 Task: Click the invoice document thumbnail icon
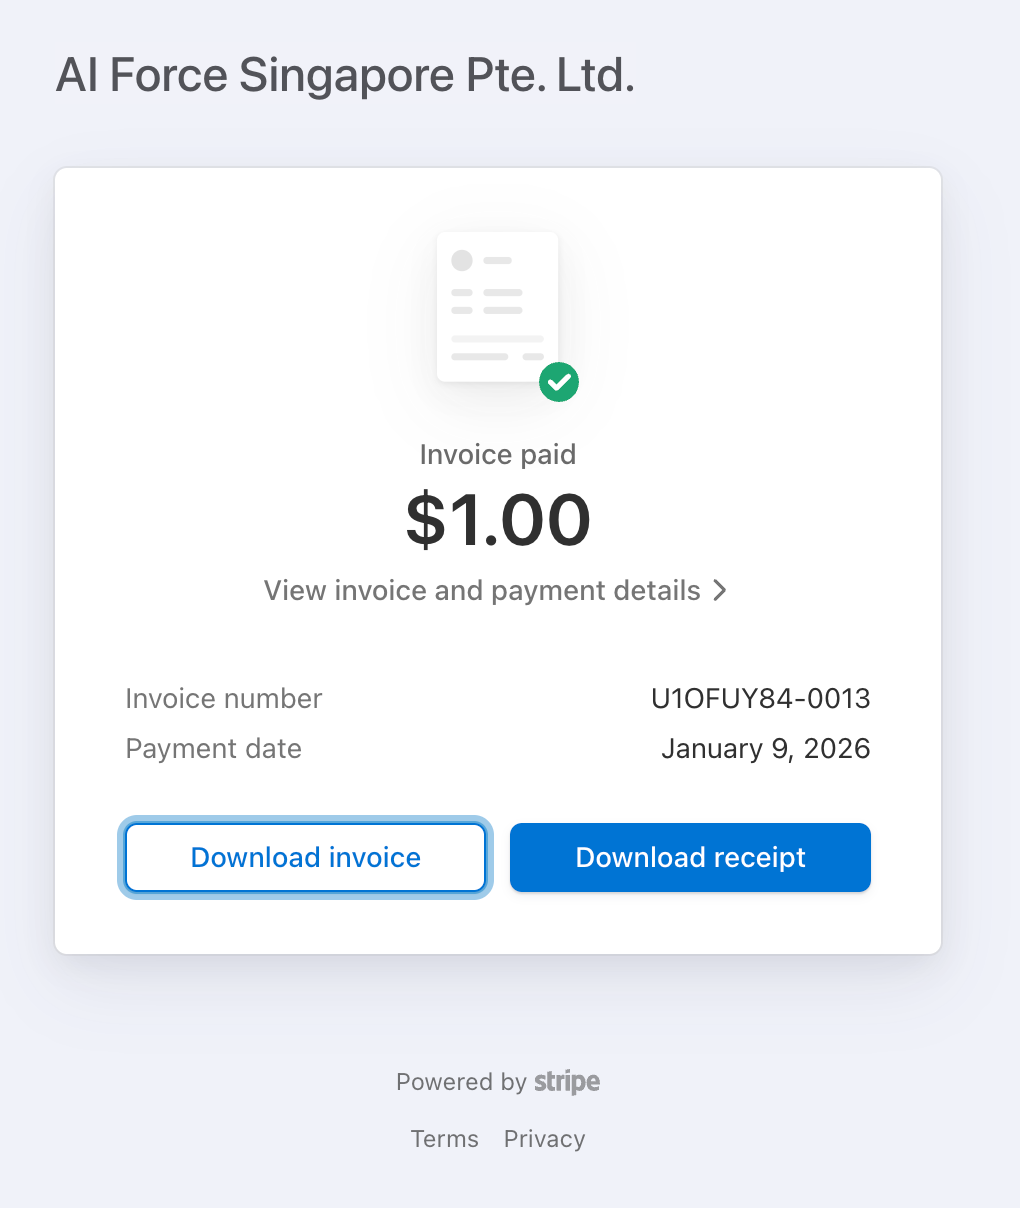tap(497, 305)
